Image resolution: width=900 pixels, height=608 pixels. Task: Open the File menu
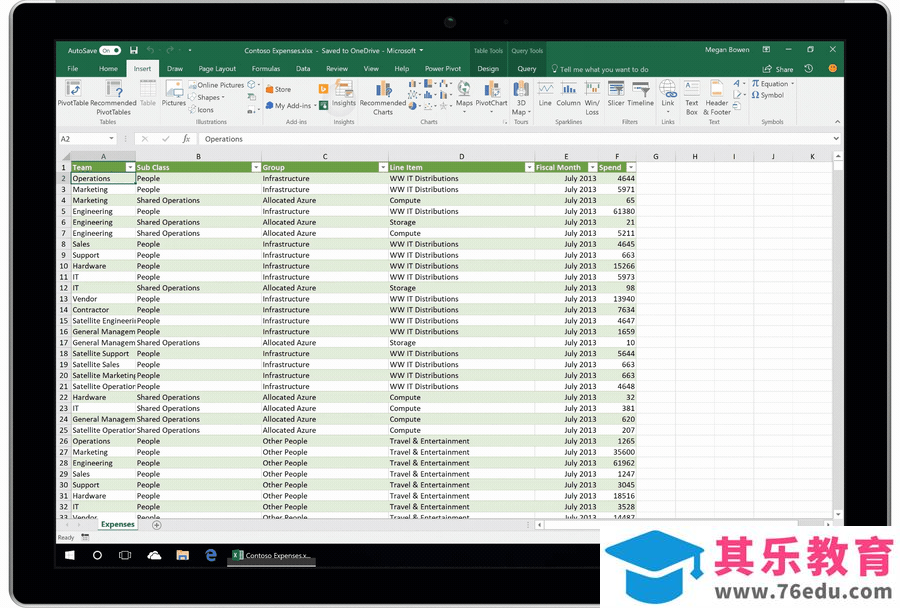[73, 69]
